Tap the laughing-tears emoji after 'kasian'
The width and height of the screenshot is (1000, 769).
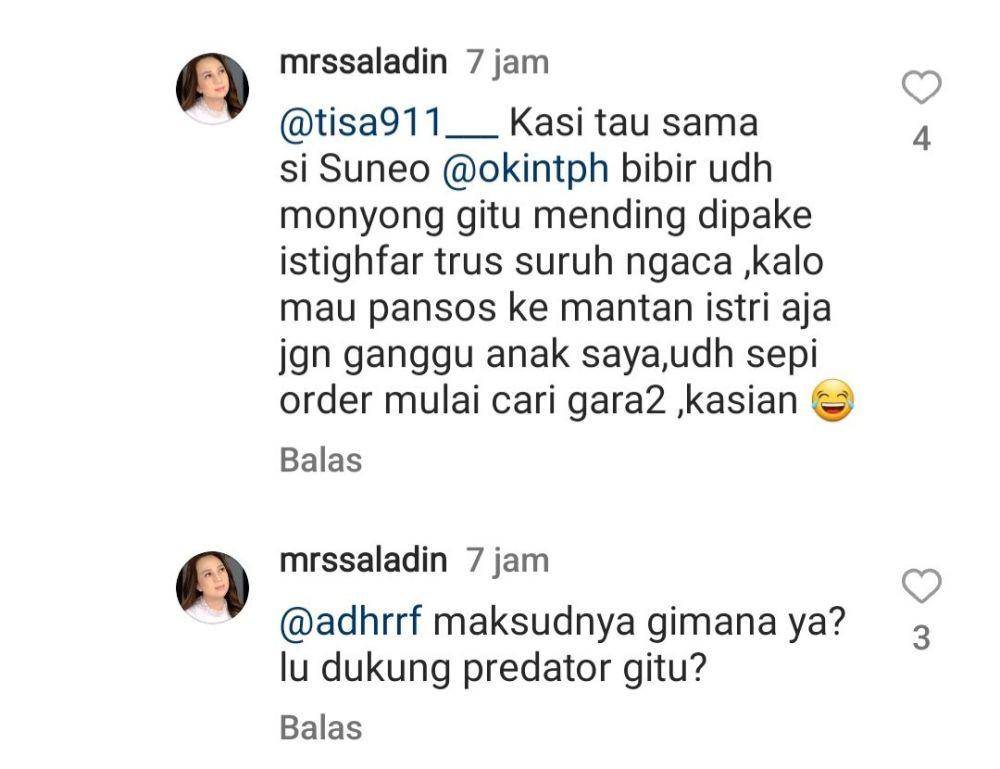(x=833, y=400)
